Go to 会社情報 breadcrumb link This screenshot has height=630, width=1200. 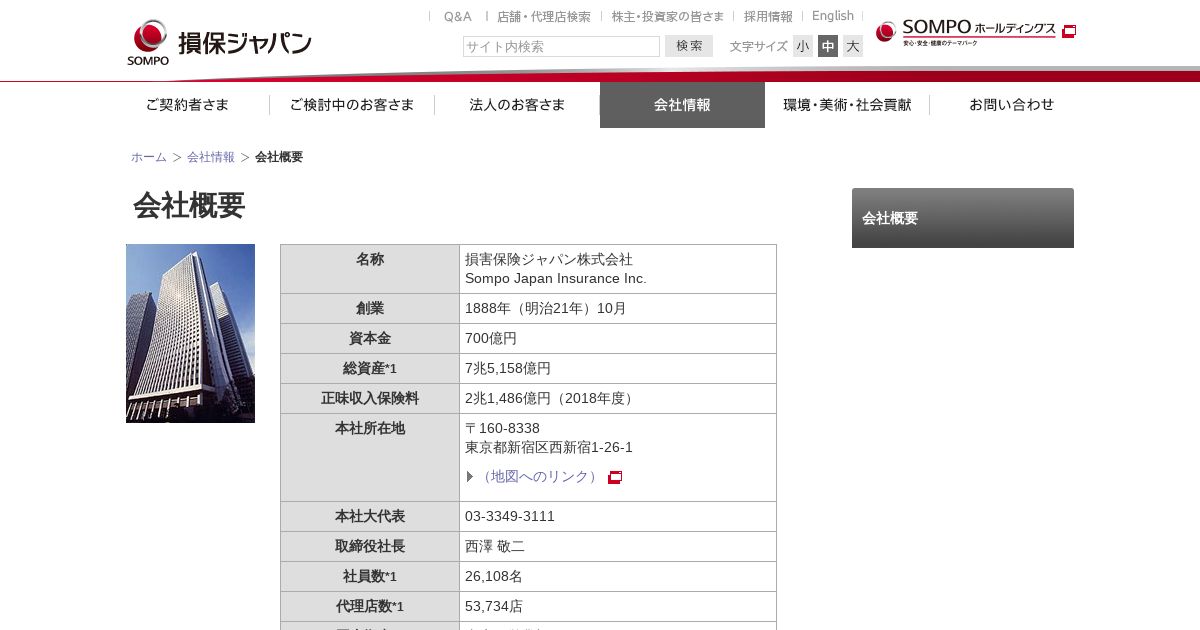click(x=211, y=157)
